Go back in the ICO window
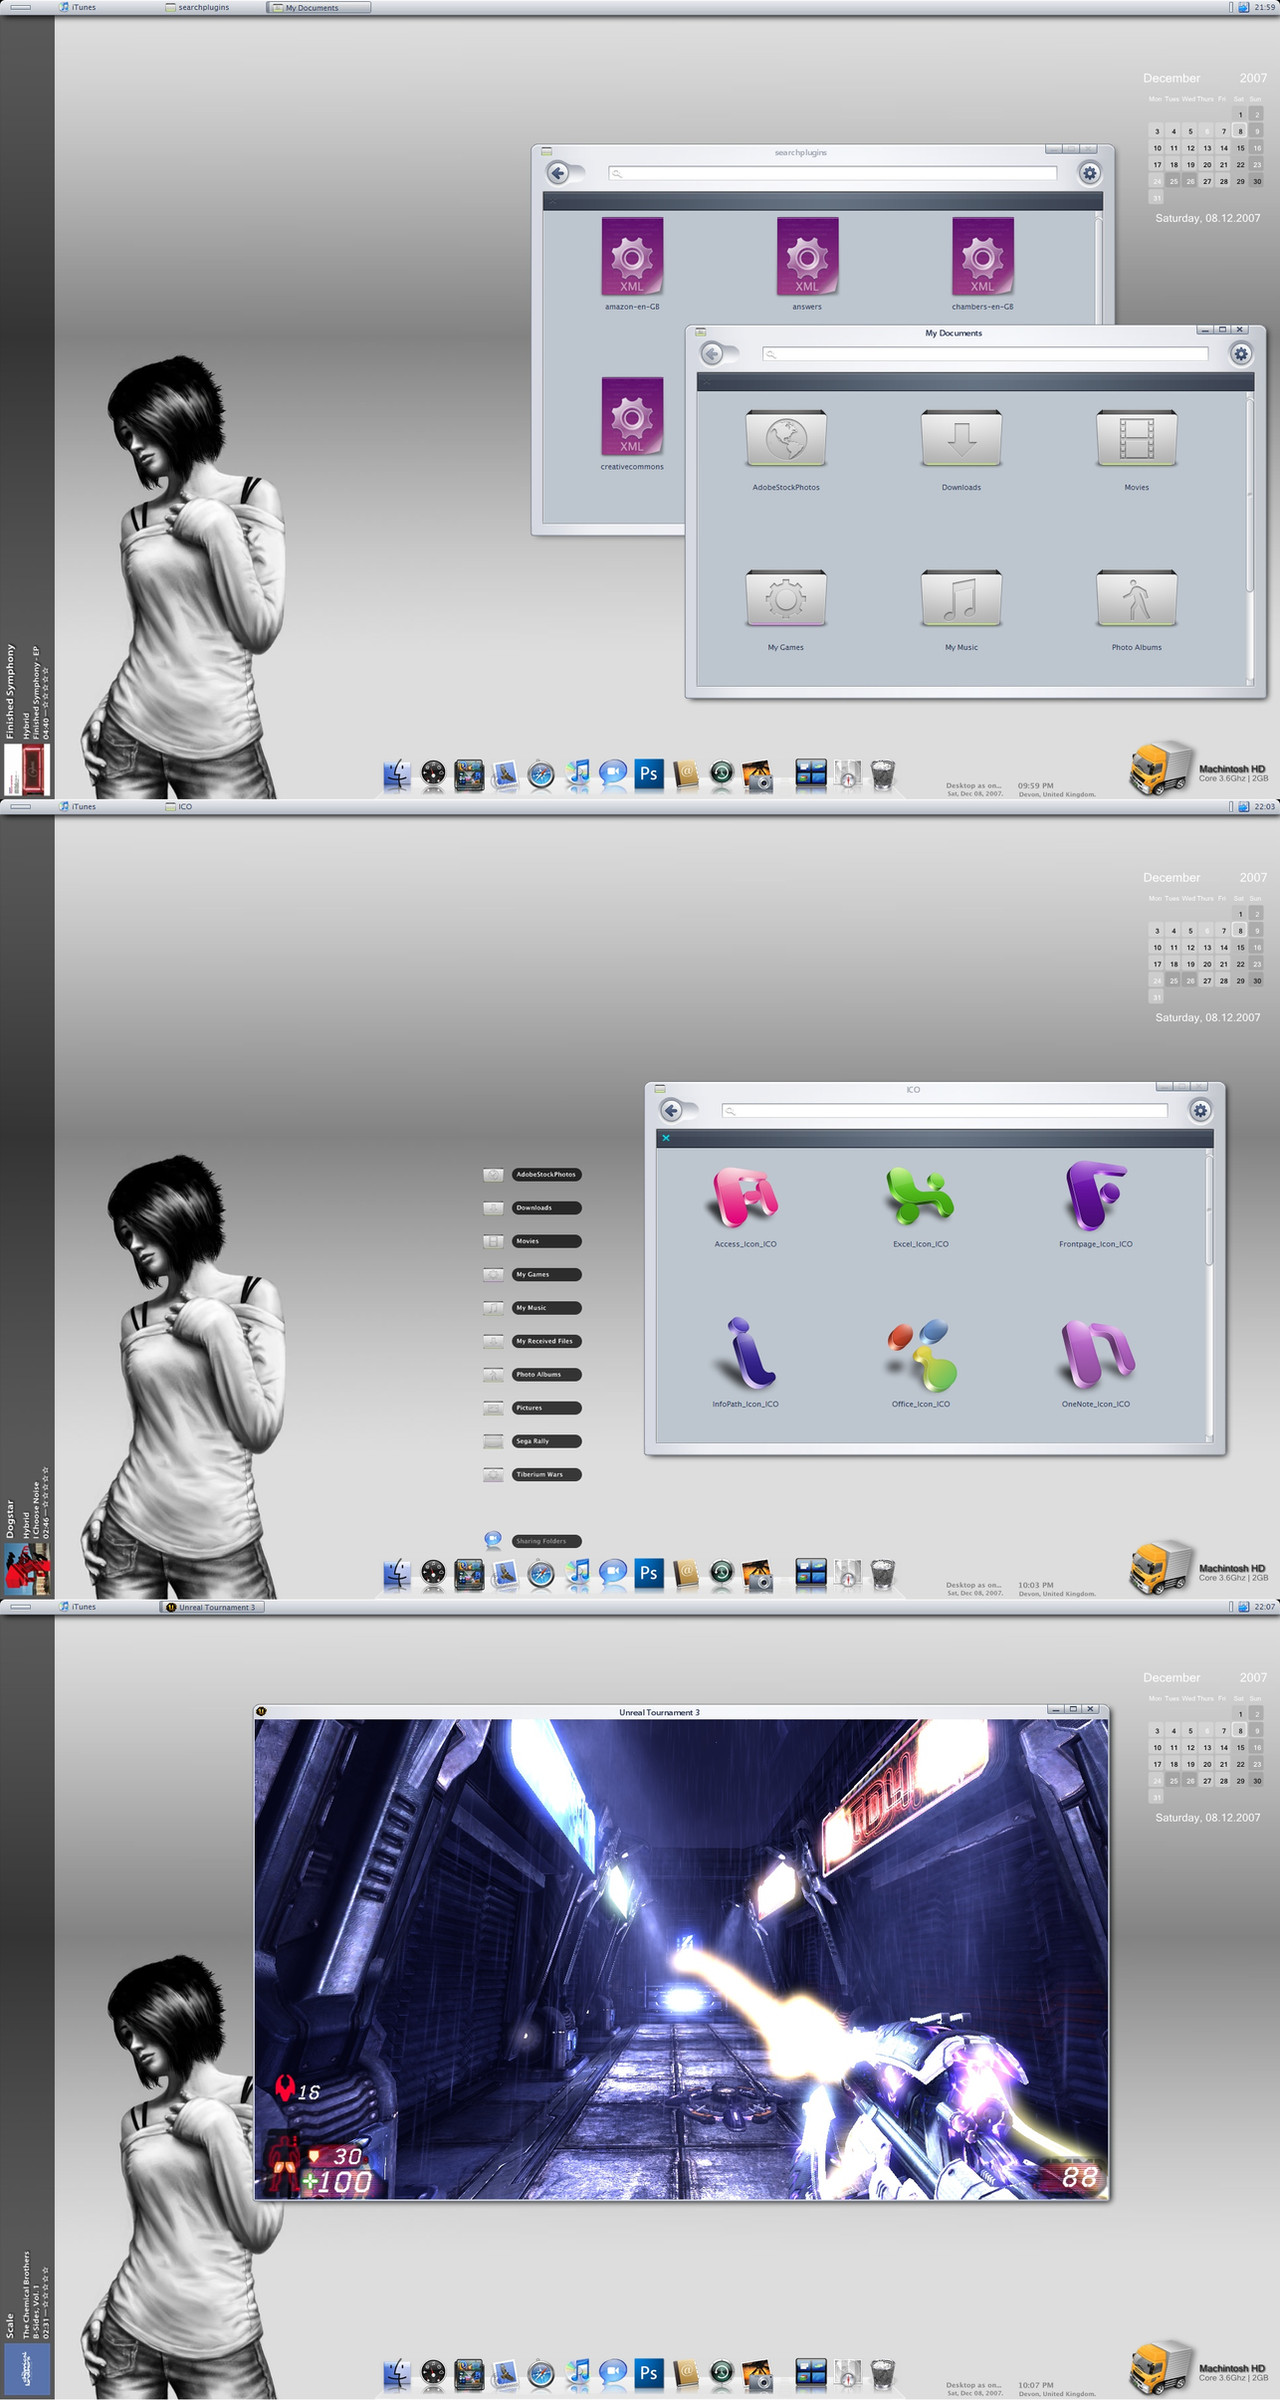This screenshot has width=1280, height=2400. coord(672,1110)
